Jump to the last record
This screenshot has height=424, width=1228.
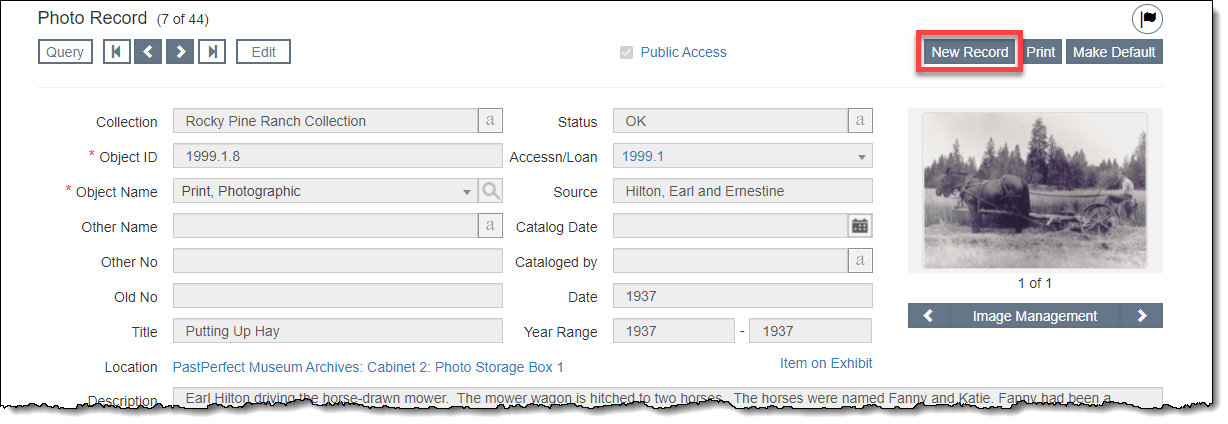coord(211,52)
